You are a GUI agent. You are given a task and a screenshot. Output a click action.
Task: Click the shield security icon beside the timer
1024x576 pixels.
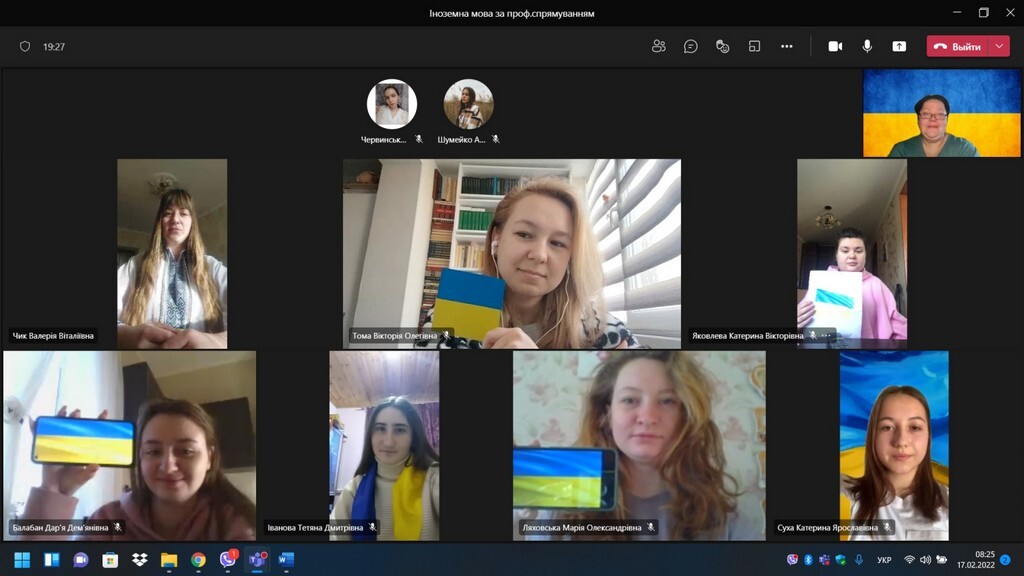tap(25, 46)
